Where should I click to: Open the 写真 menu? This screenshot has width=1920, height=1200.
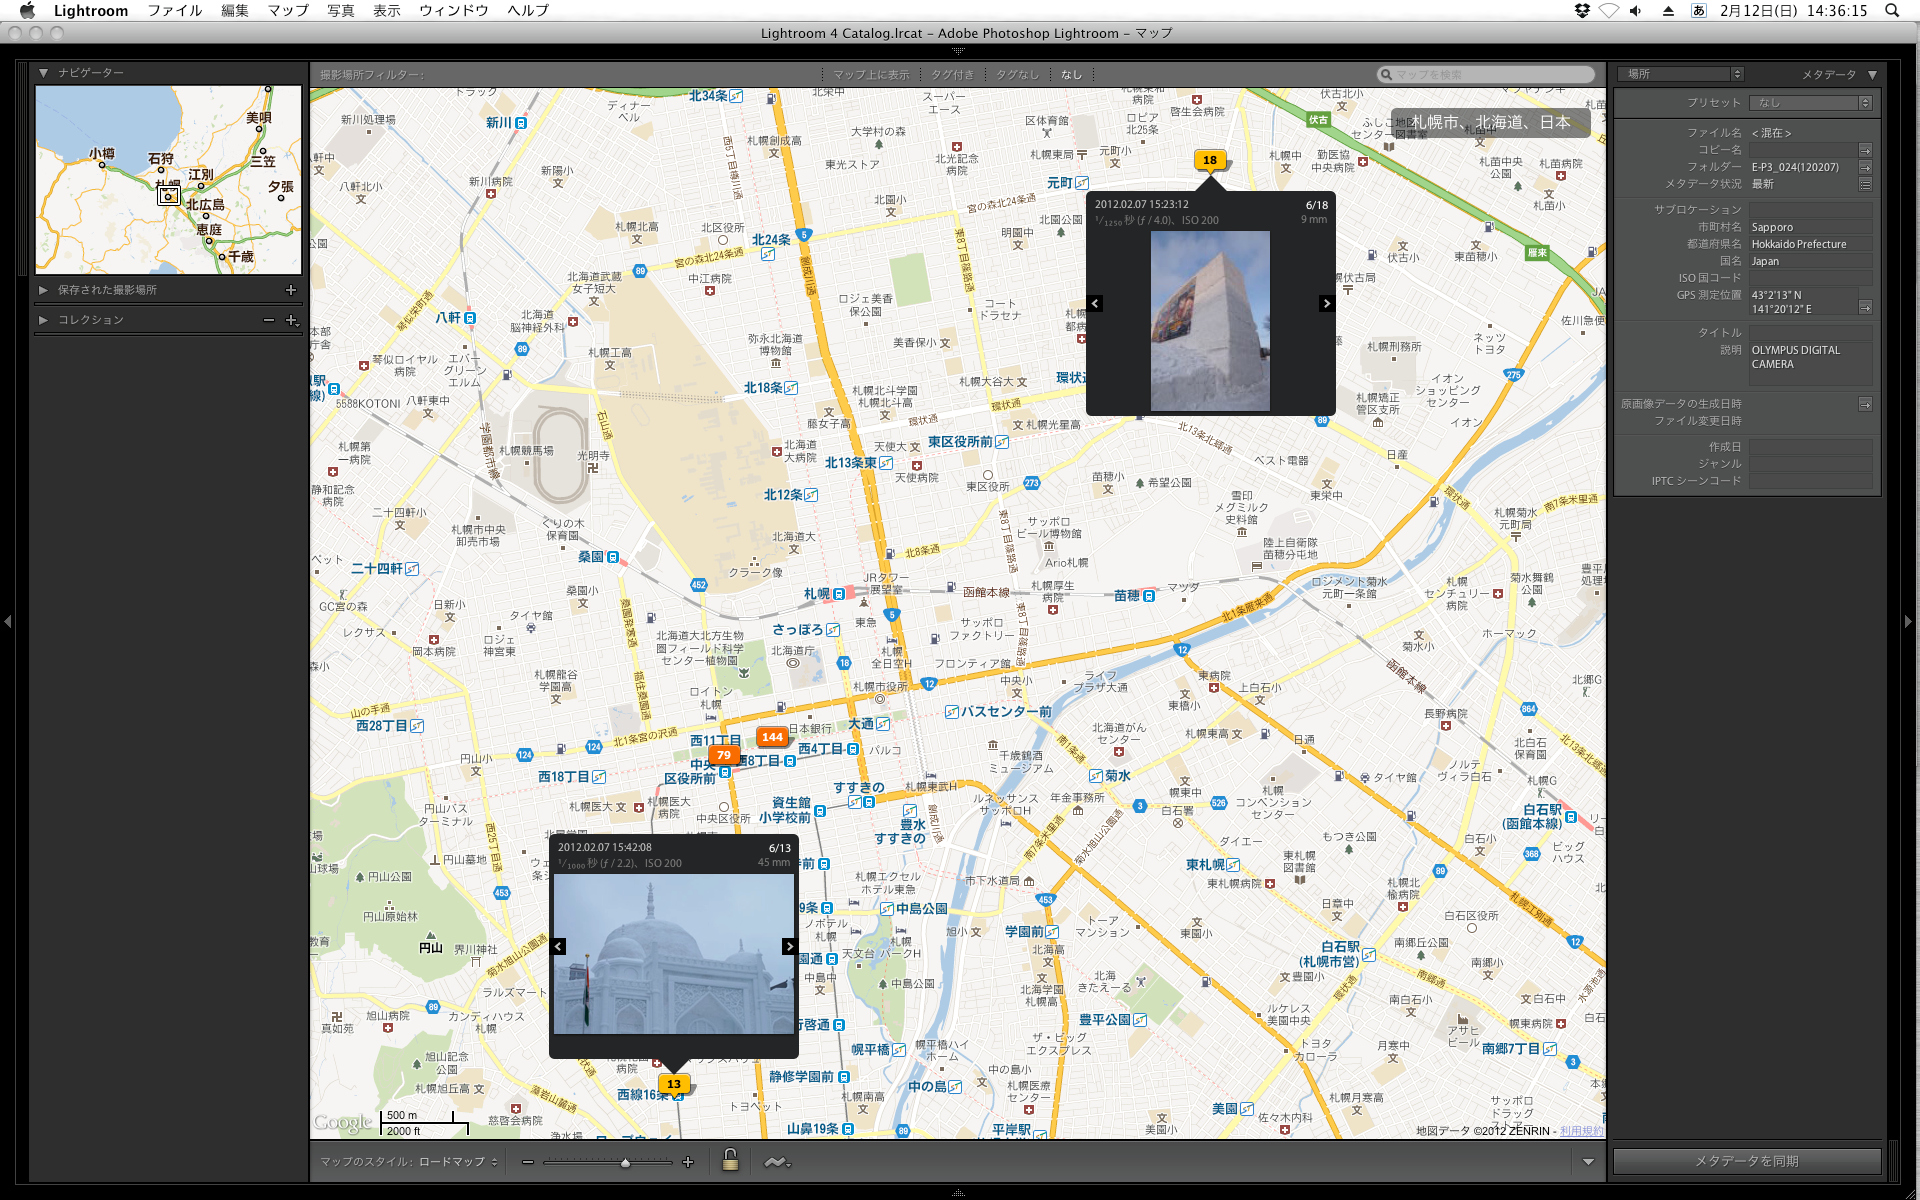[340, 10]
